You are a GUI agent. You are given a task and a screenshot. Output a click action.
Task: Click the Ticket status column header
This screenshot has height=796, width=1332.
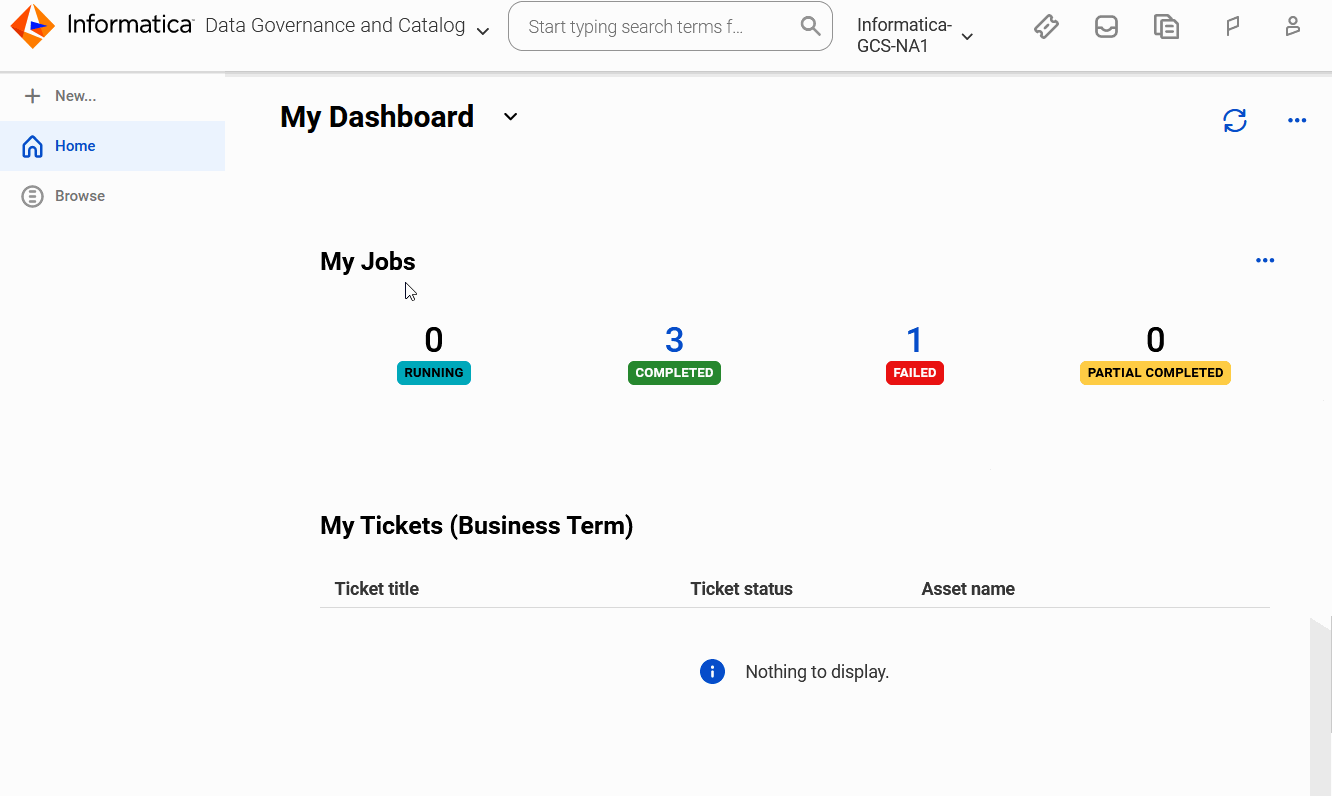[741, 589]
